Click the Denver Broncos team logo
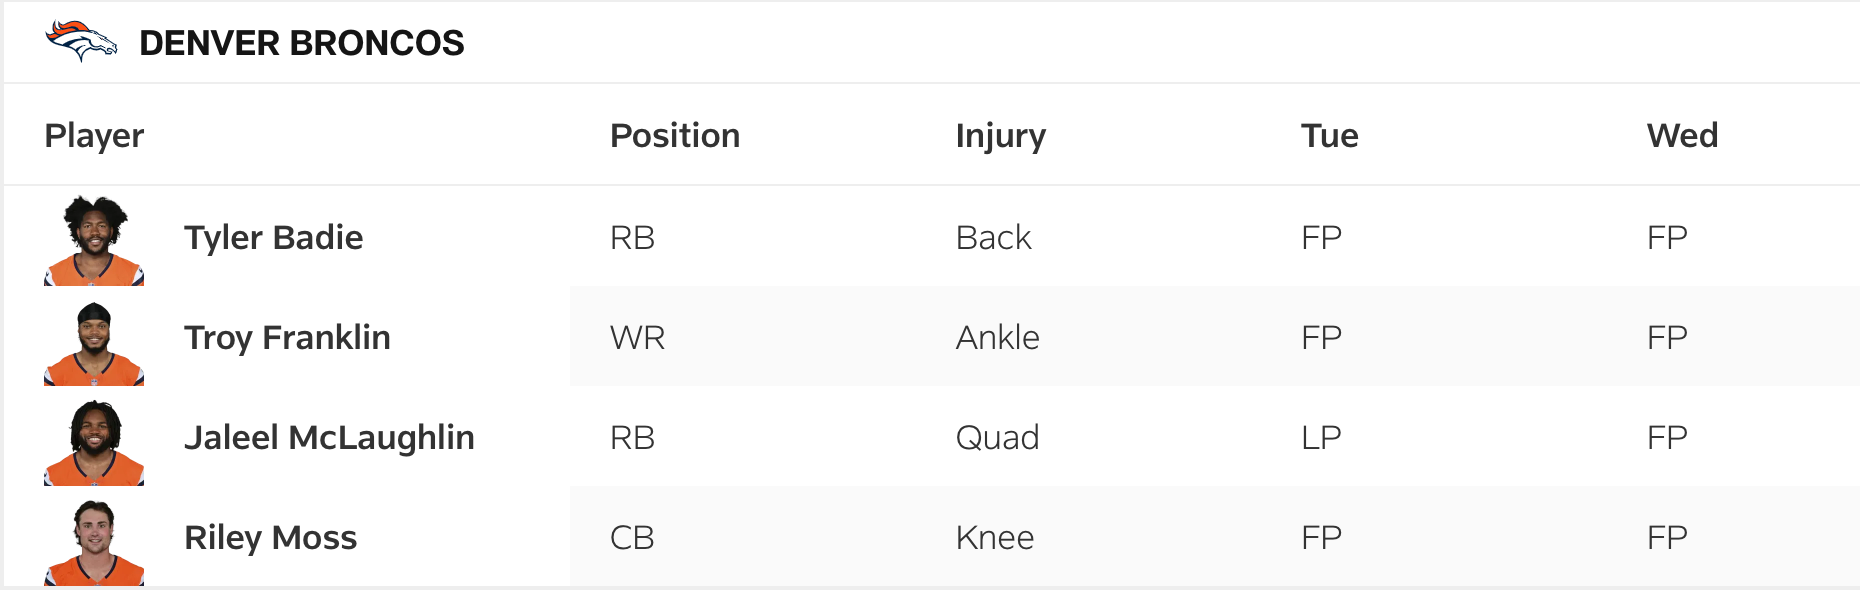 tap(81, 42)
